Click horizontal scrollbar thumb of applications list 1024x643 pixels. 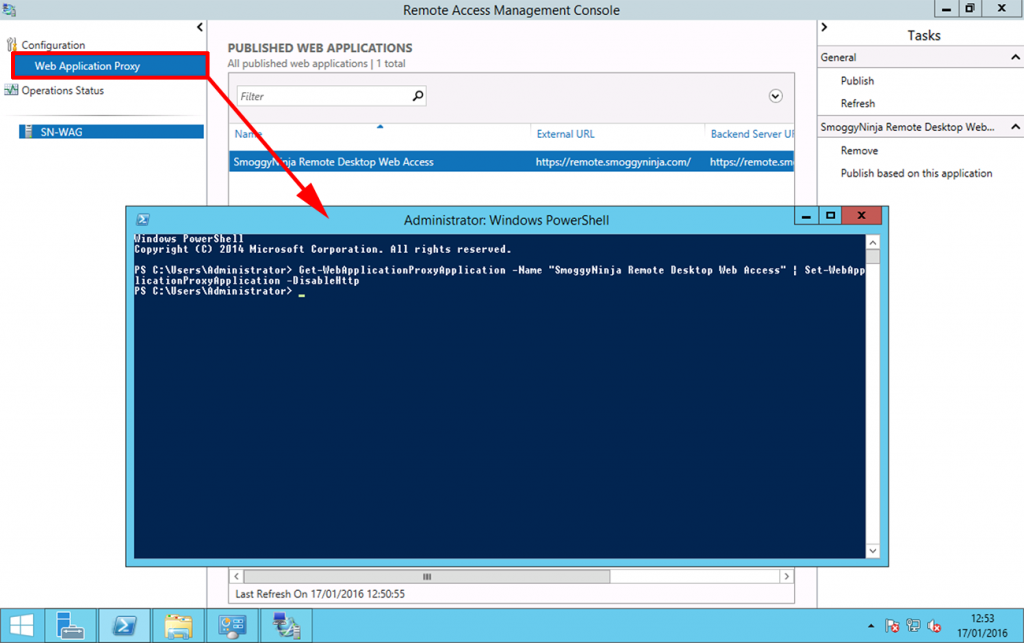pos(426,576)
